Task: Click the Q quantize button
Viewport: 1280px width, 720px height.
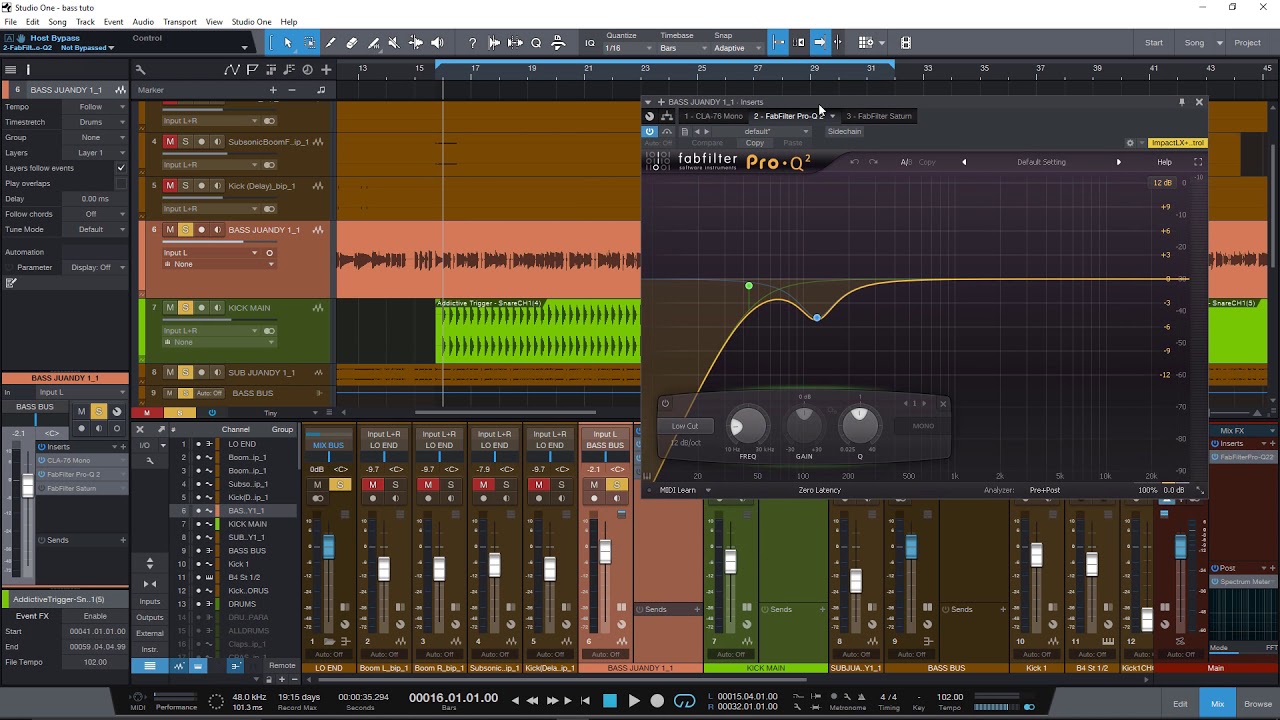Action: (536, 43)
